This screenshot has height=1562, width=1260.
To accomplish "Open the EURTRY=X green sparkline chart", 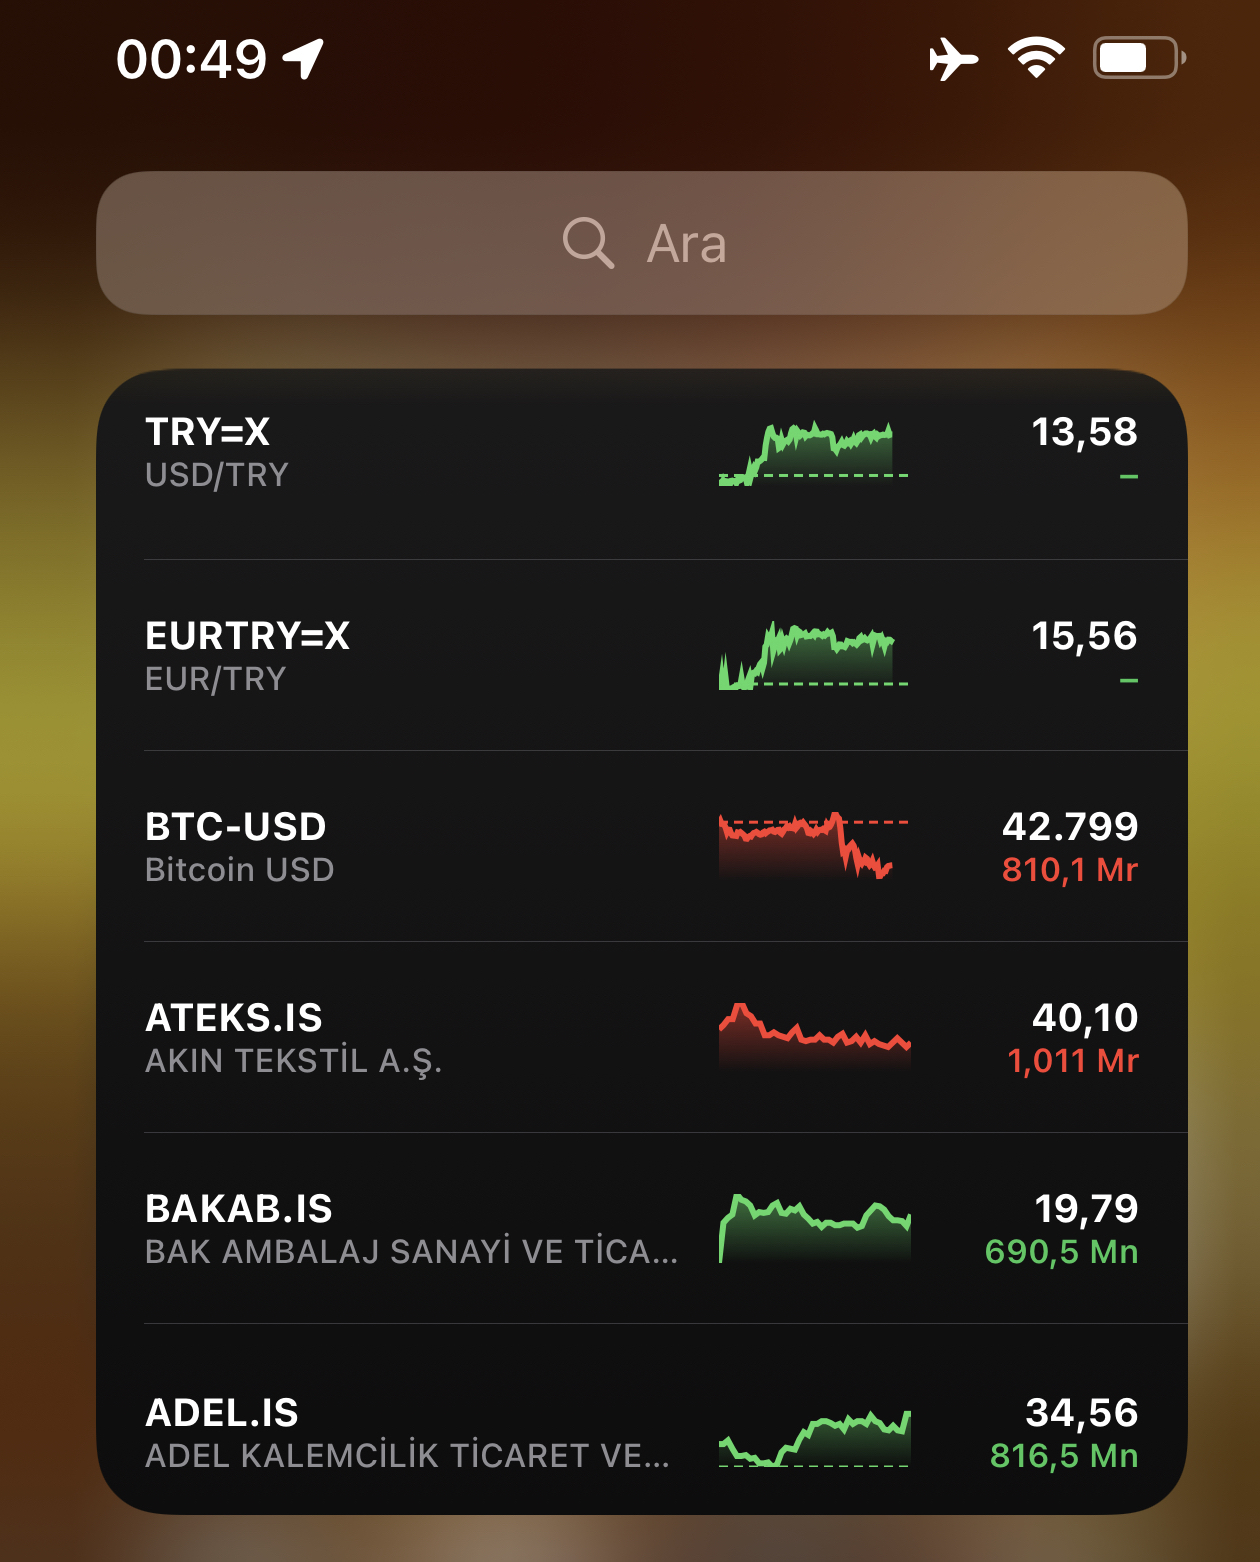I will [x=813, y=656].
